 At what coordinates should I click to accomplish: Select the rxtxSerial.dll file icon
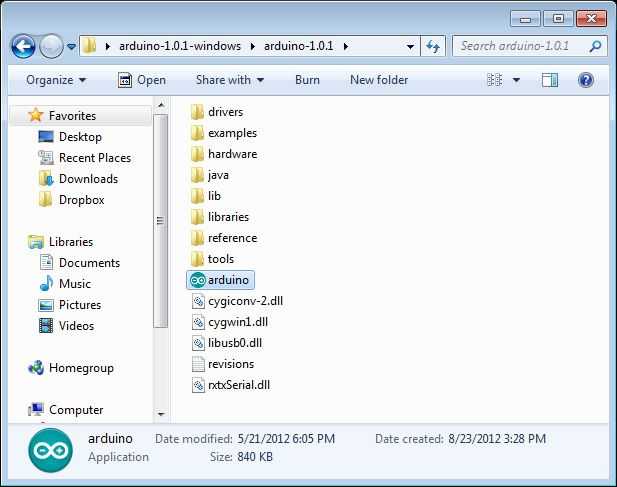click(198, 385)
